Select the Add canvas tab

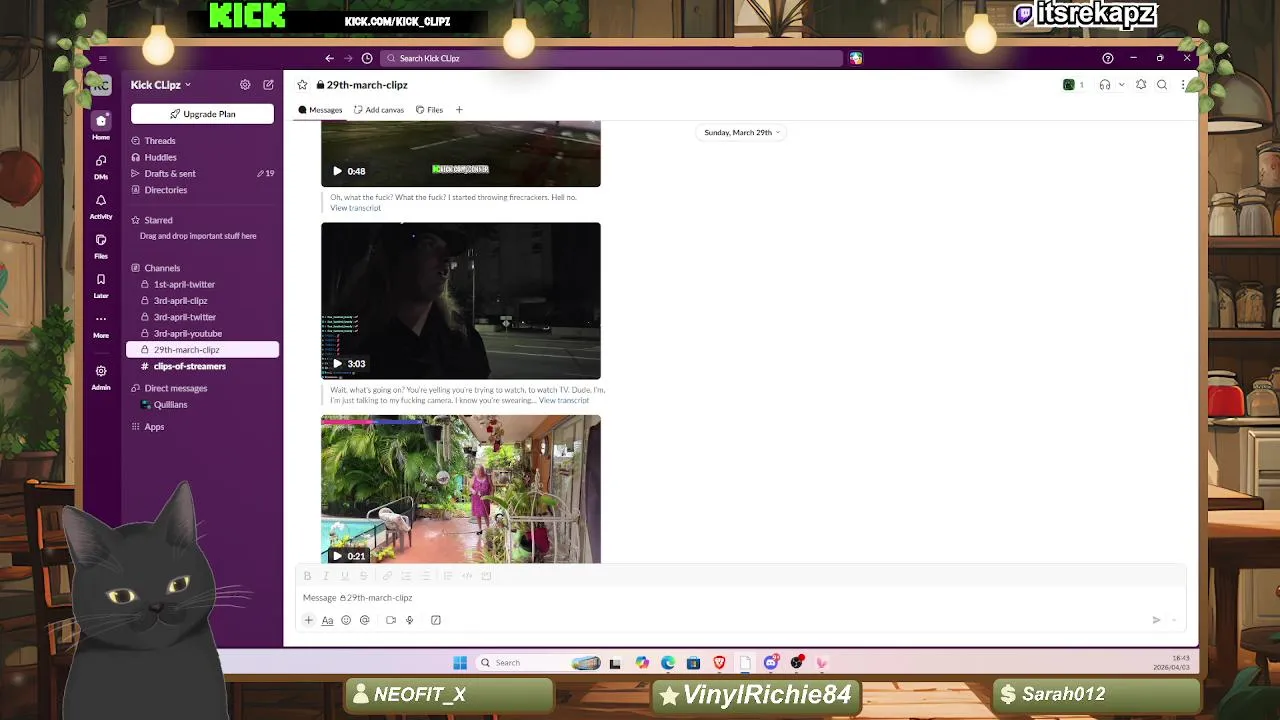pyautogui.click(x=379, y=110)
